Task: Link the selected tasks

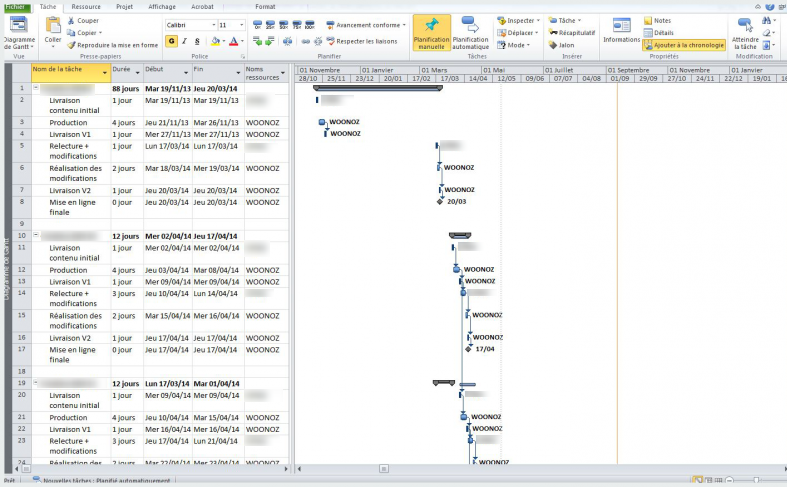Action: [305, 41]
